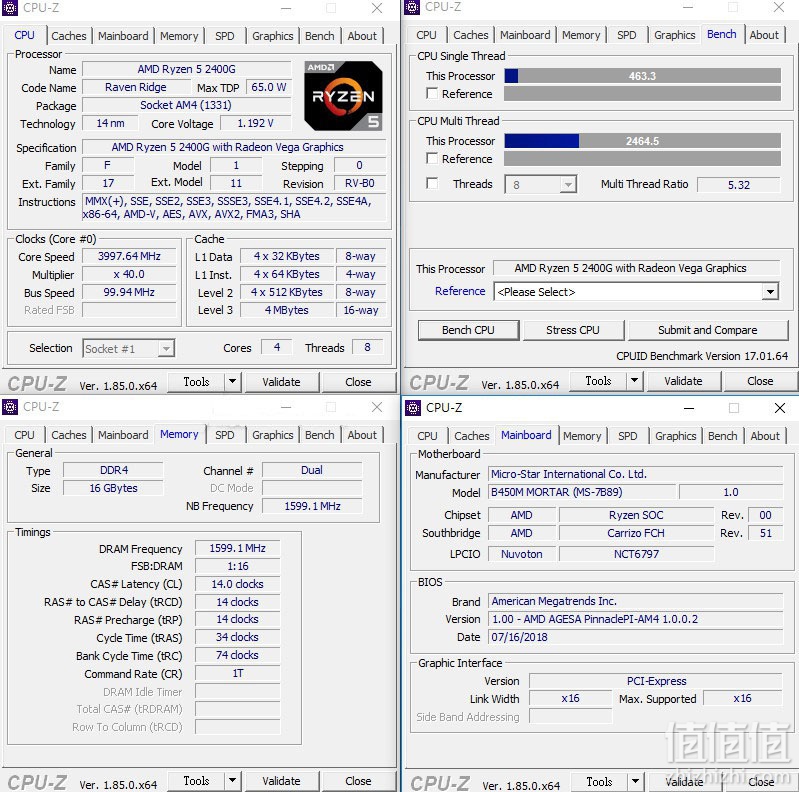The height and width of the screenshot is (792, 799).
Task: Click the CPU-Z app icon in the Memory window title bar
Action: point(10,407)
